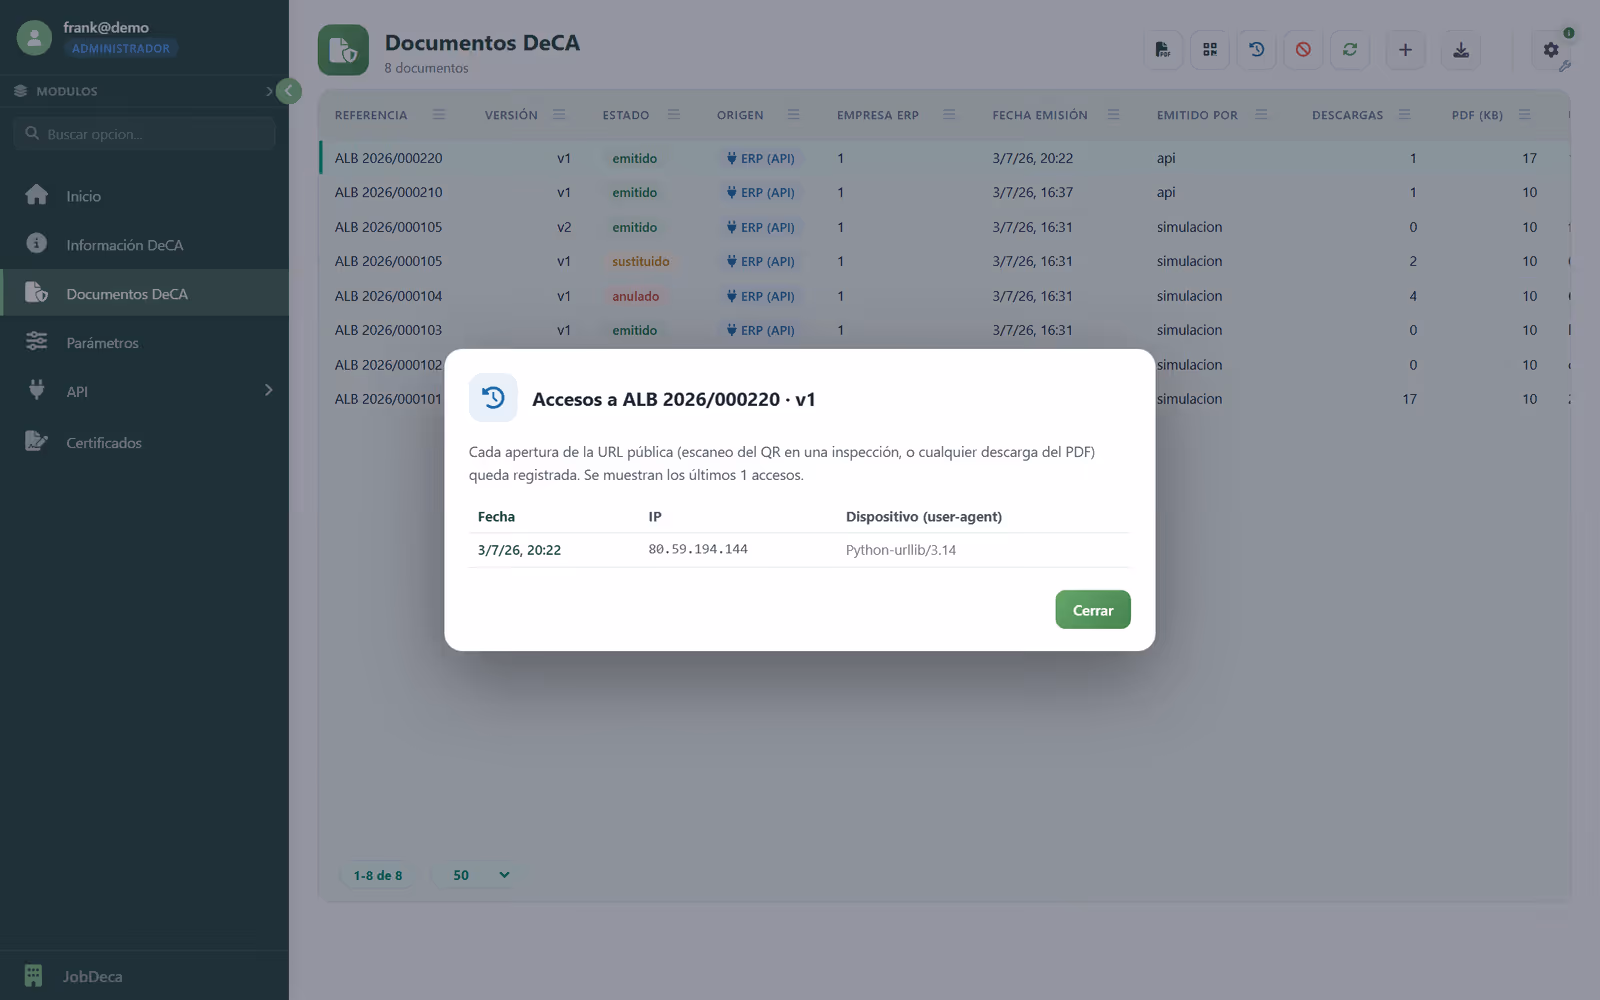Open the Estado column filter menu
This screenshot has height=1000, width=1600.
[x=673, y=115]
